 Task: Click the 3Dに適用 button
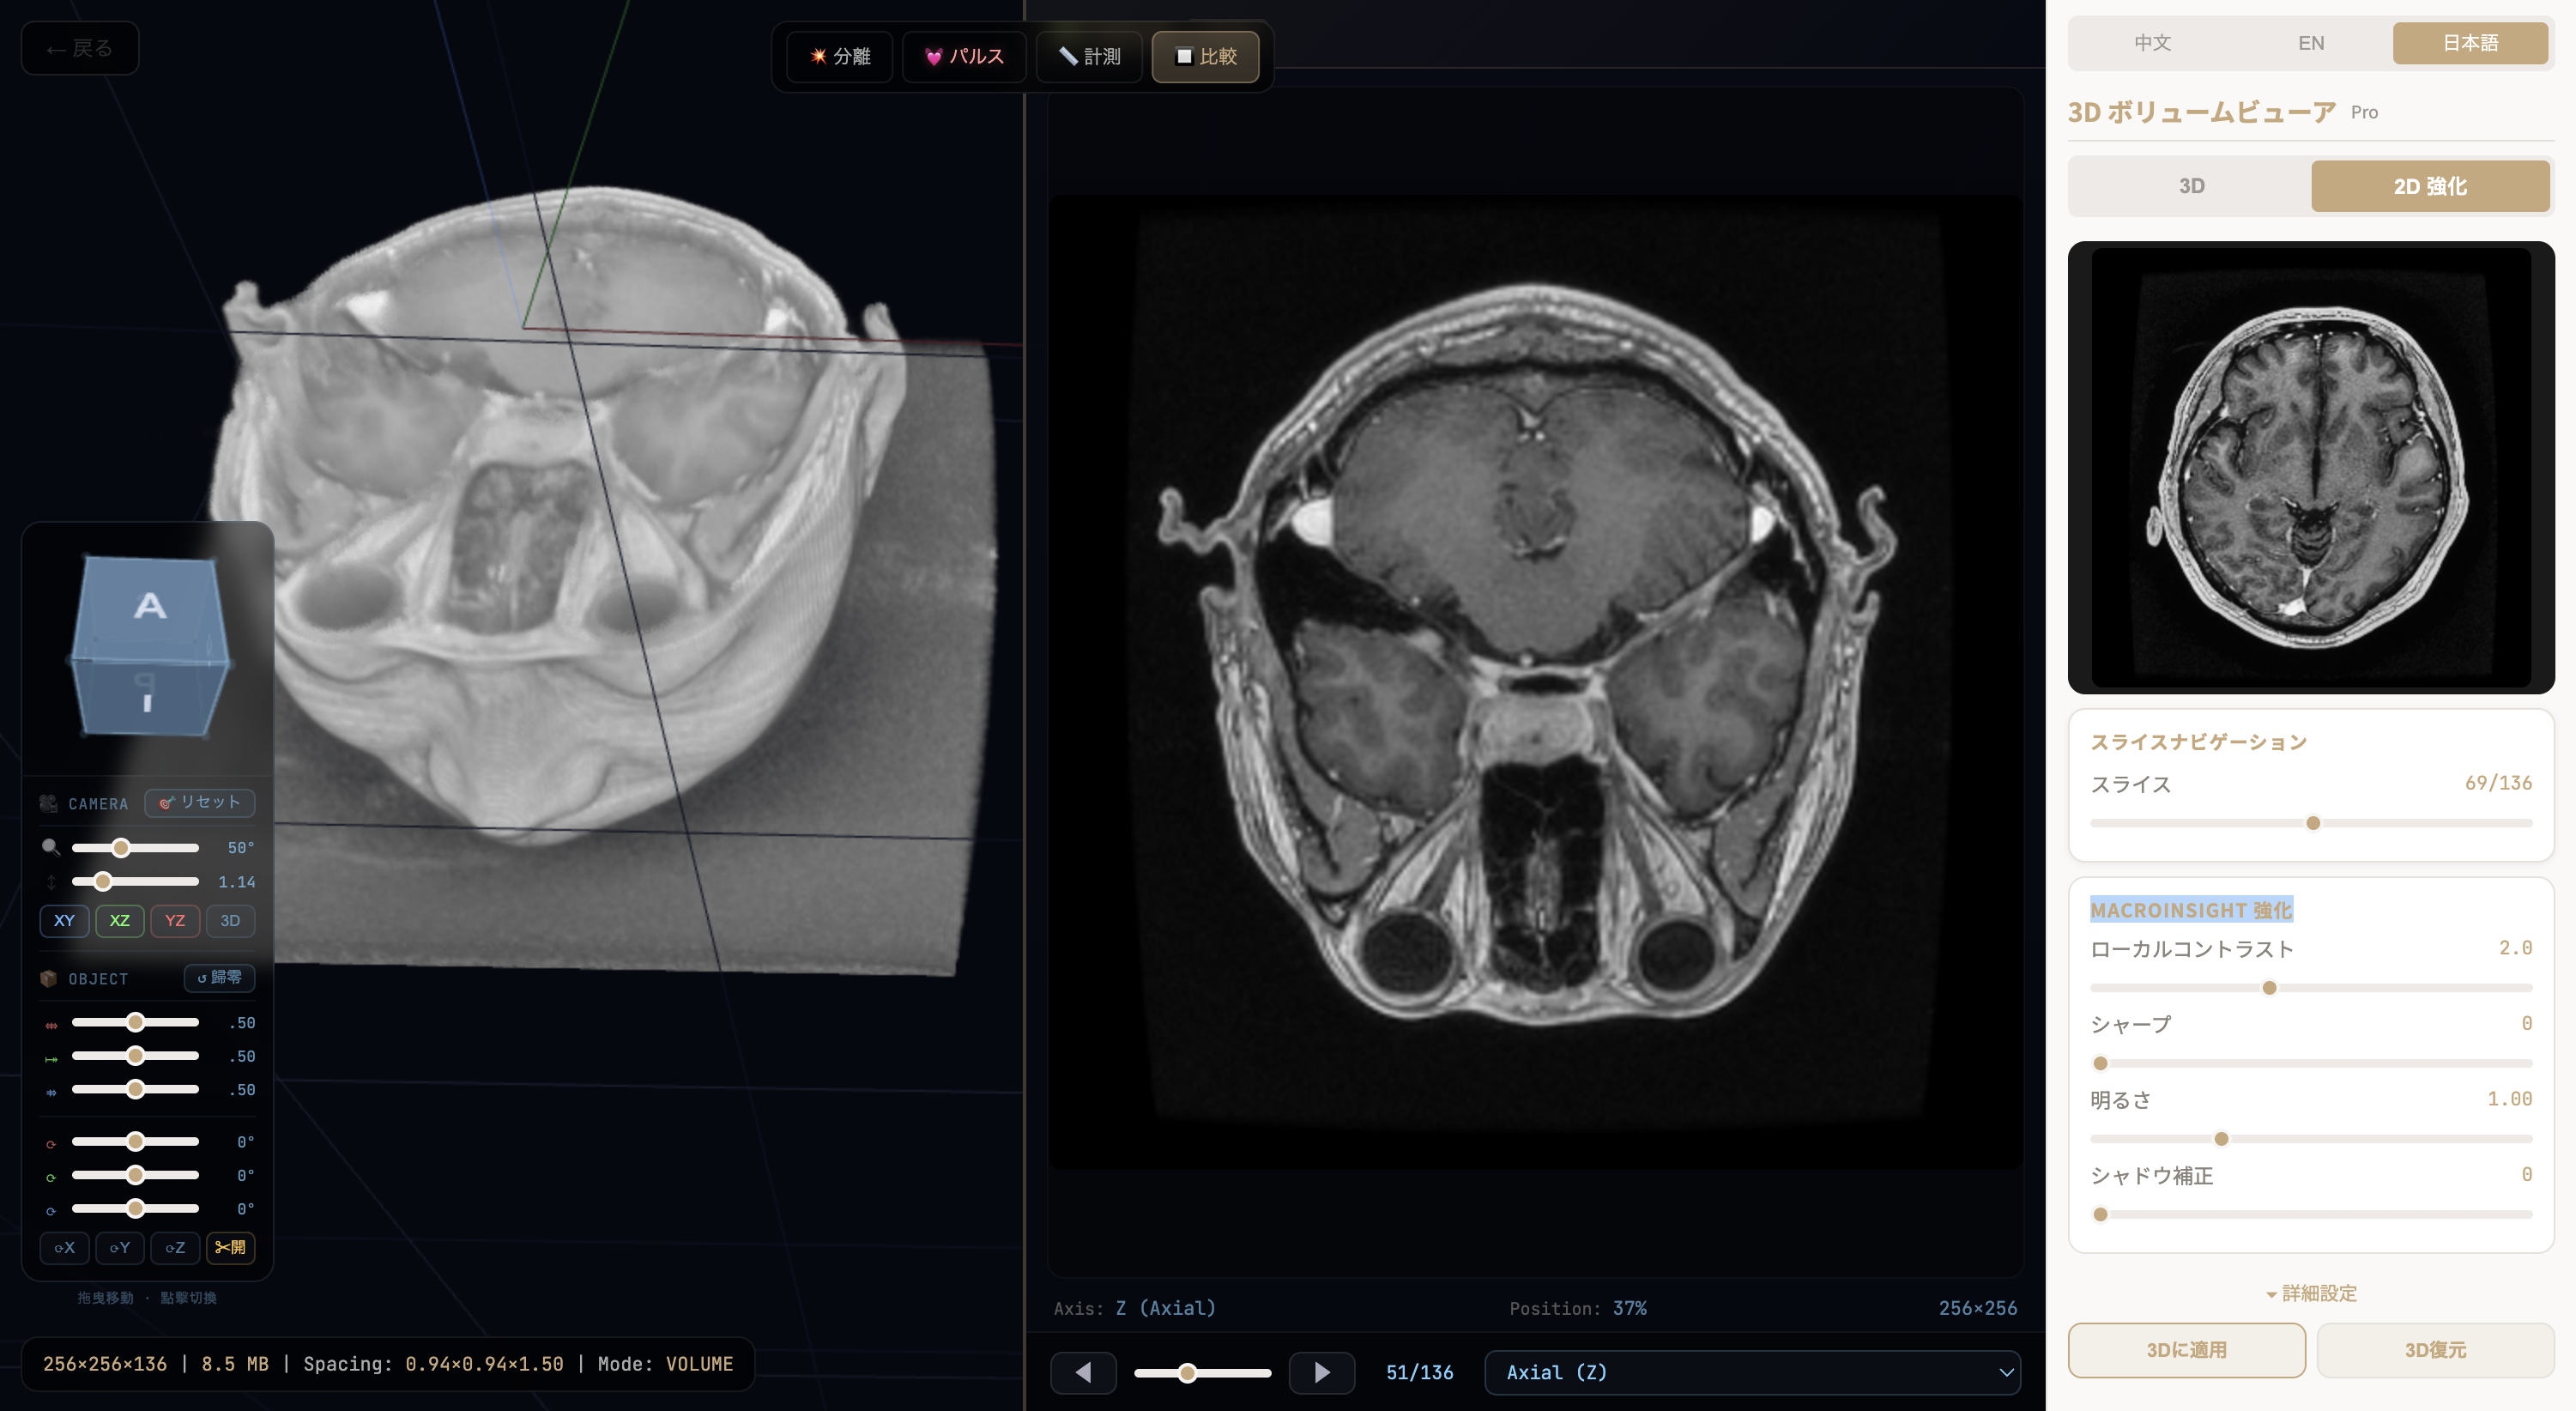[x=2187, y=1350]
